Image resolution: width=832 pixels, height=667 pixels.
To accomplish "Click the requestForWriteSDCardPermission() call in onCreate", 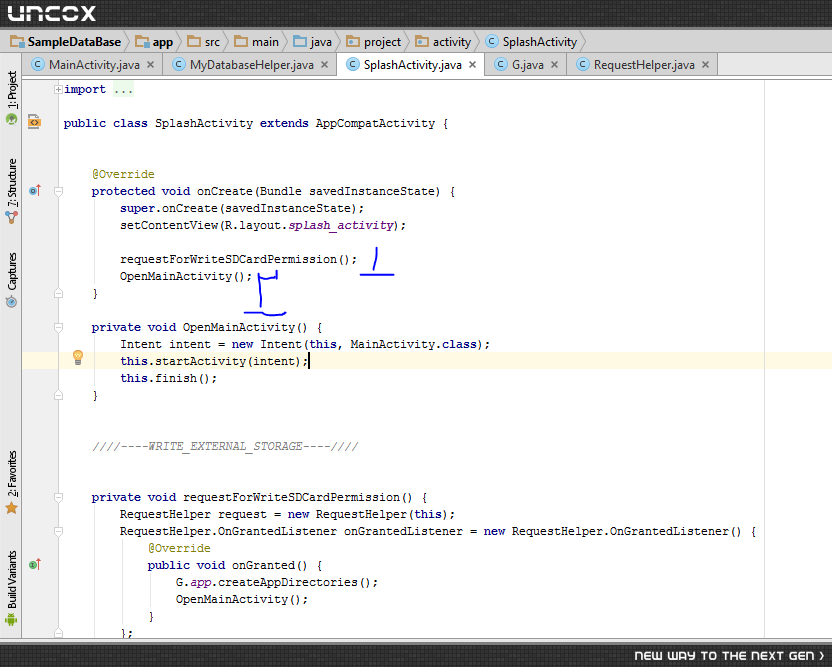I will tap(238, 259).
